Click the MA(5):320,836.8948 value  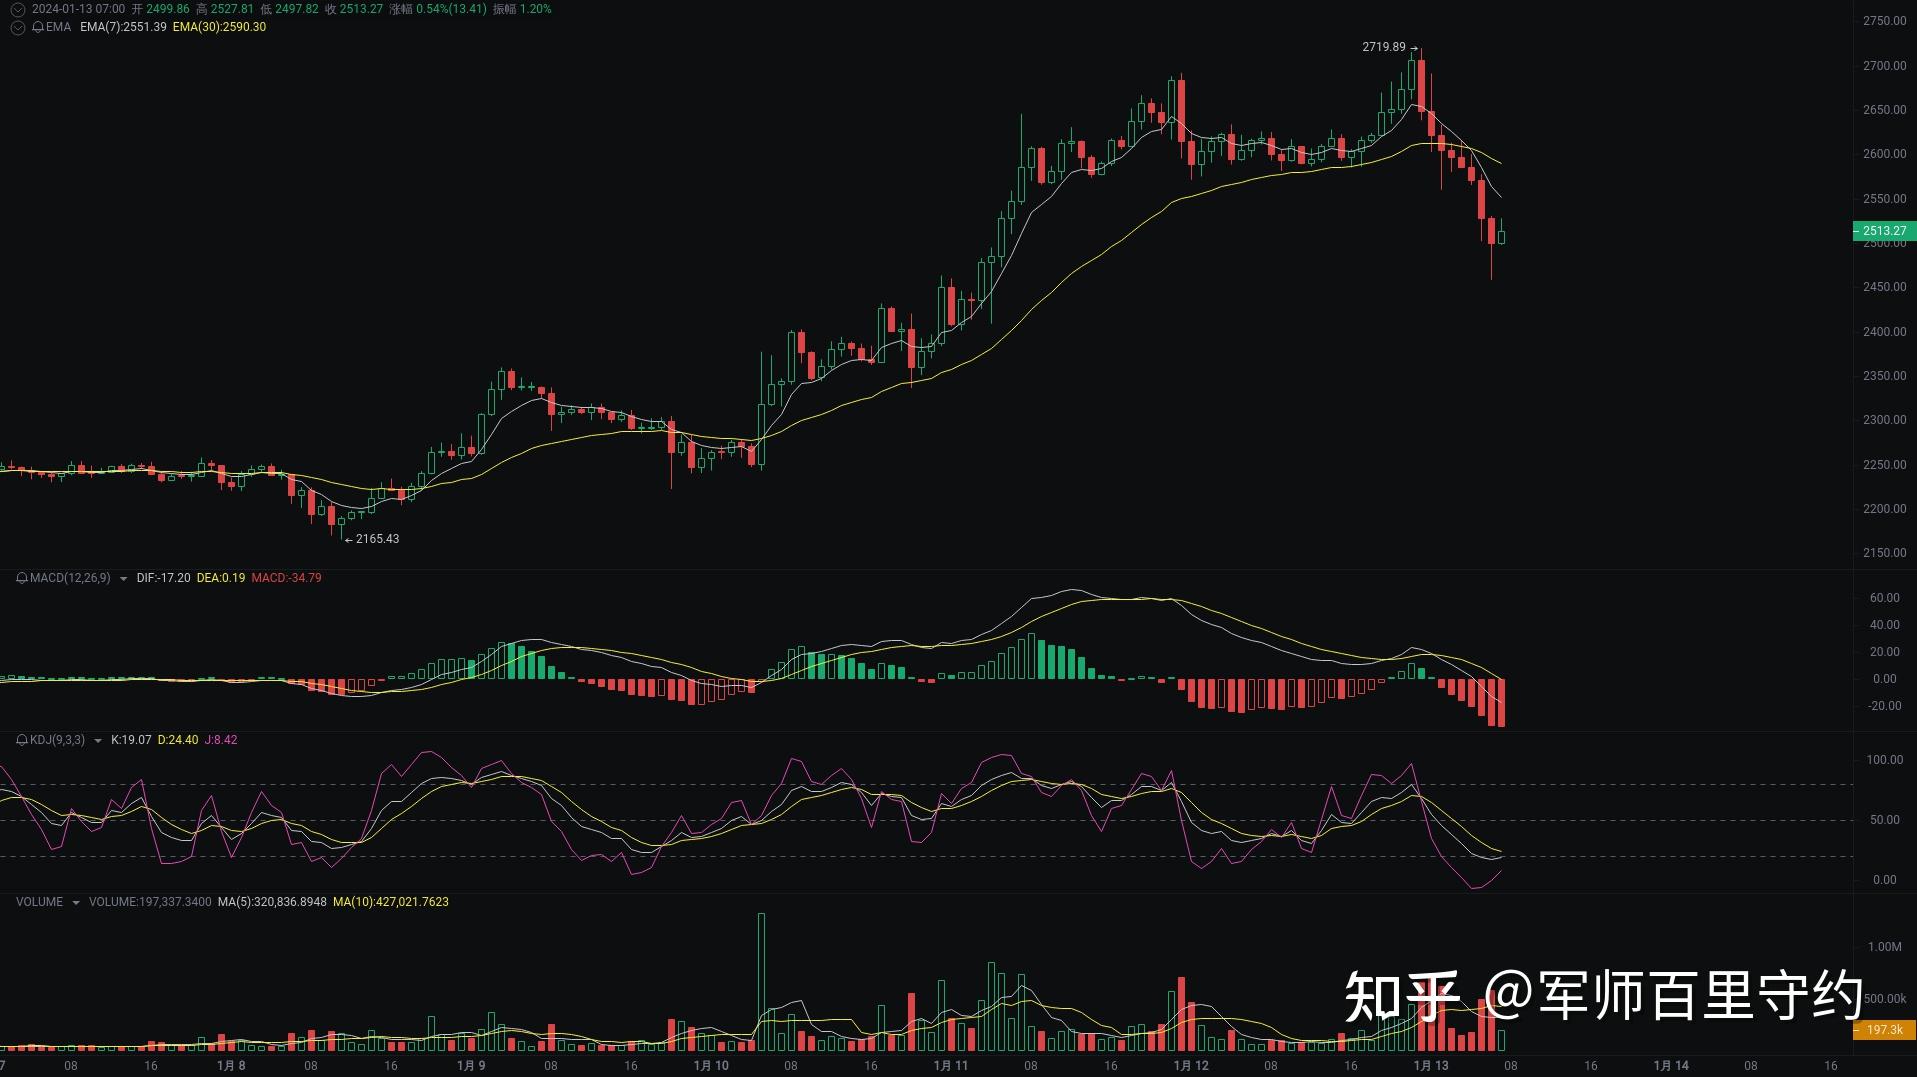(x=272, y=902)
